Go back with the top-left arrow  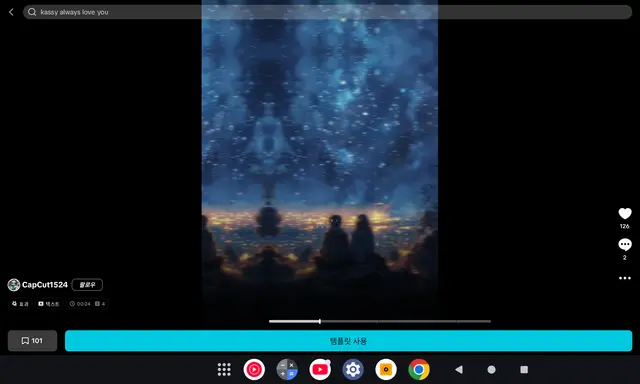11,12
